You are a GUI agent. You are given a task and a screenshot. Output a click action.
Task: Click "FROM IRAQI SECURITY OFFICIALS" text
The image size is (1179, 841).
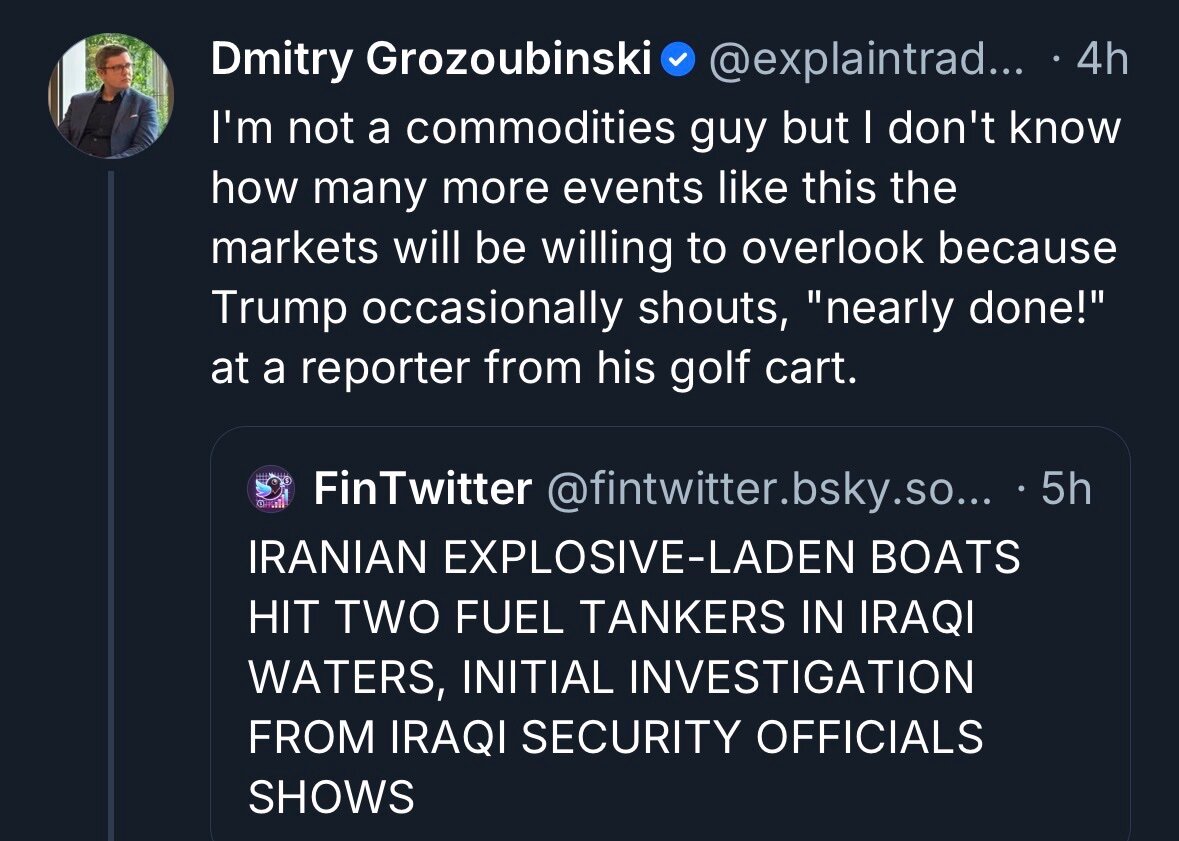[x=615, y=737]
